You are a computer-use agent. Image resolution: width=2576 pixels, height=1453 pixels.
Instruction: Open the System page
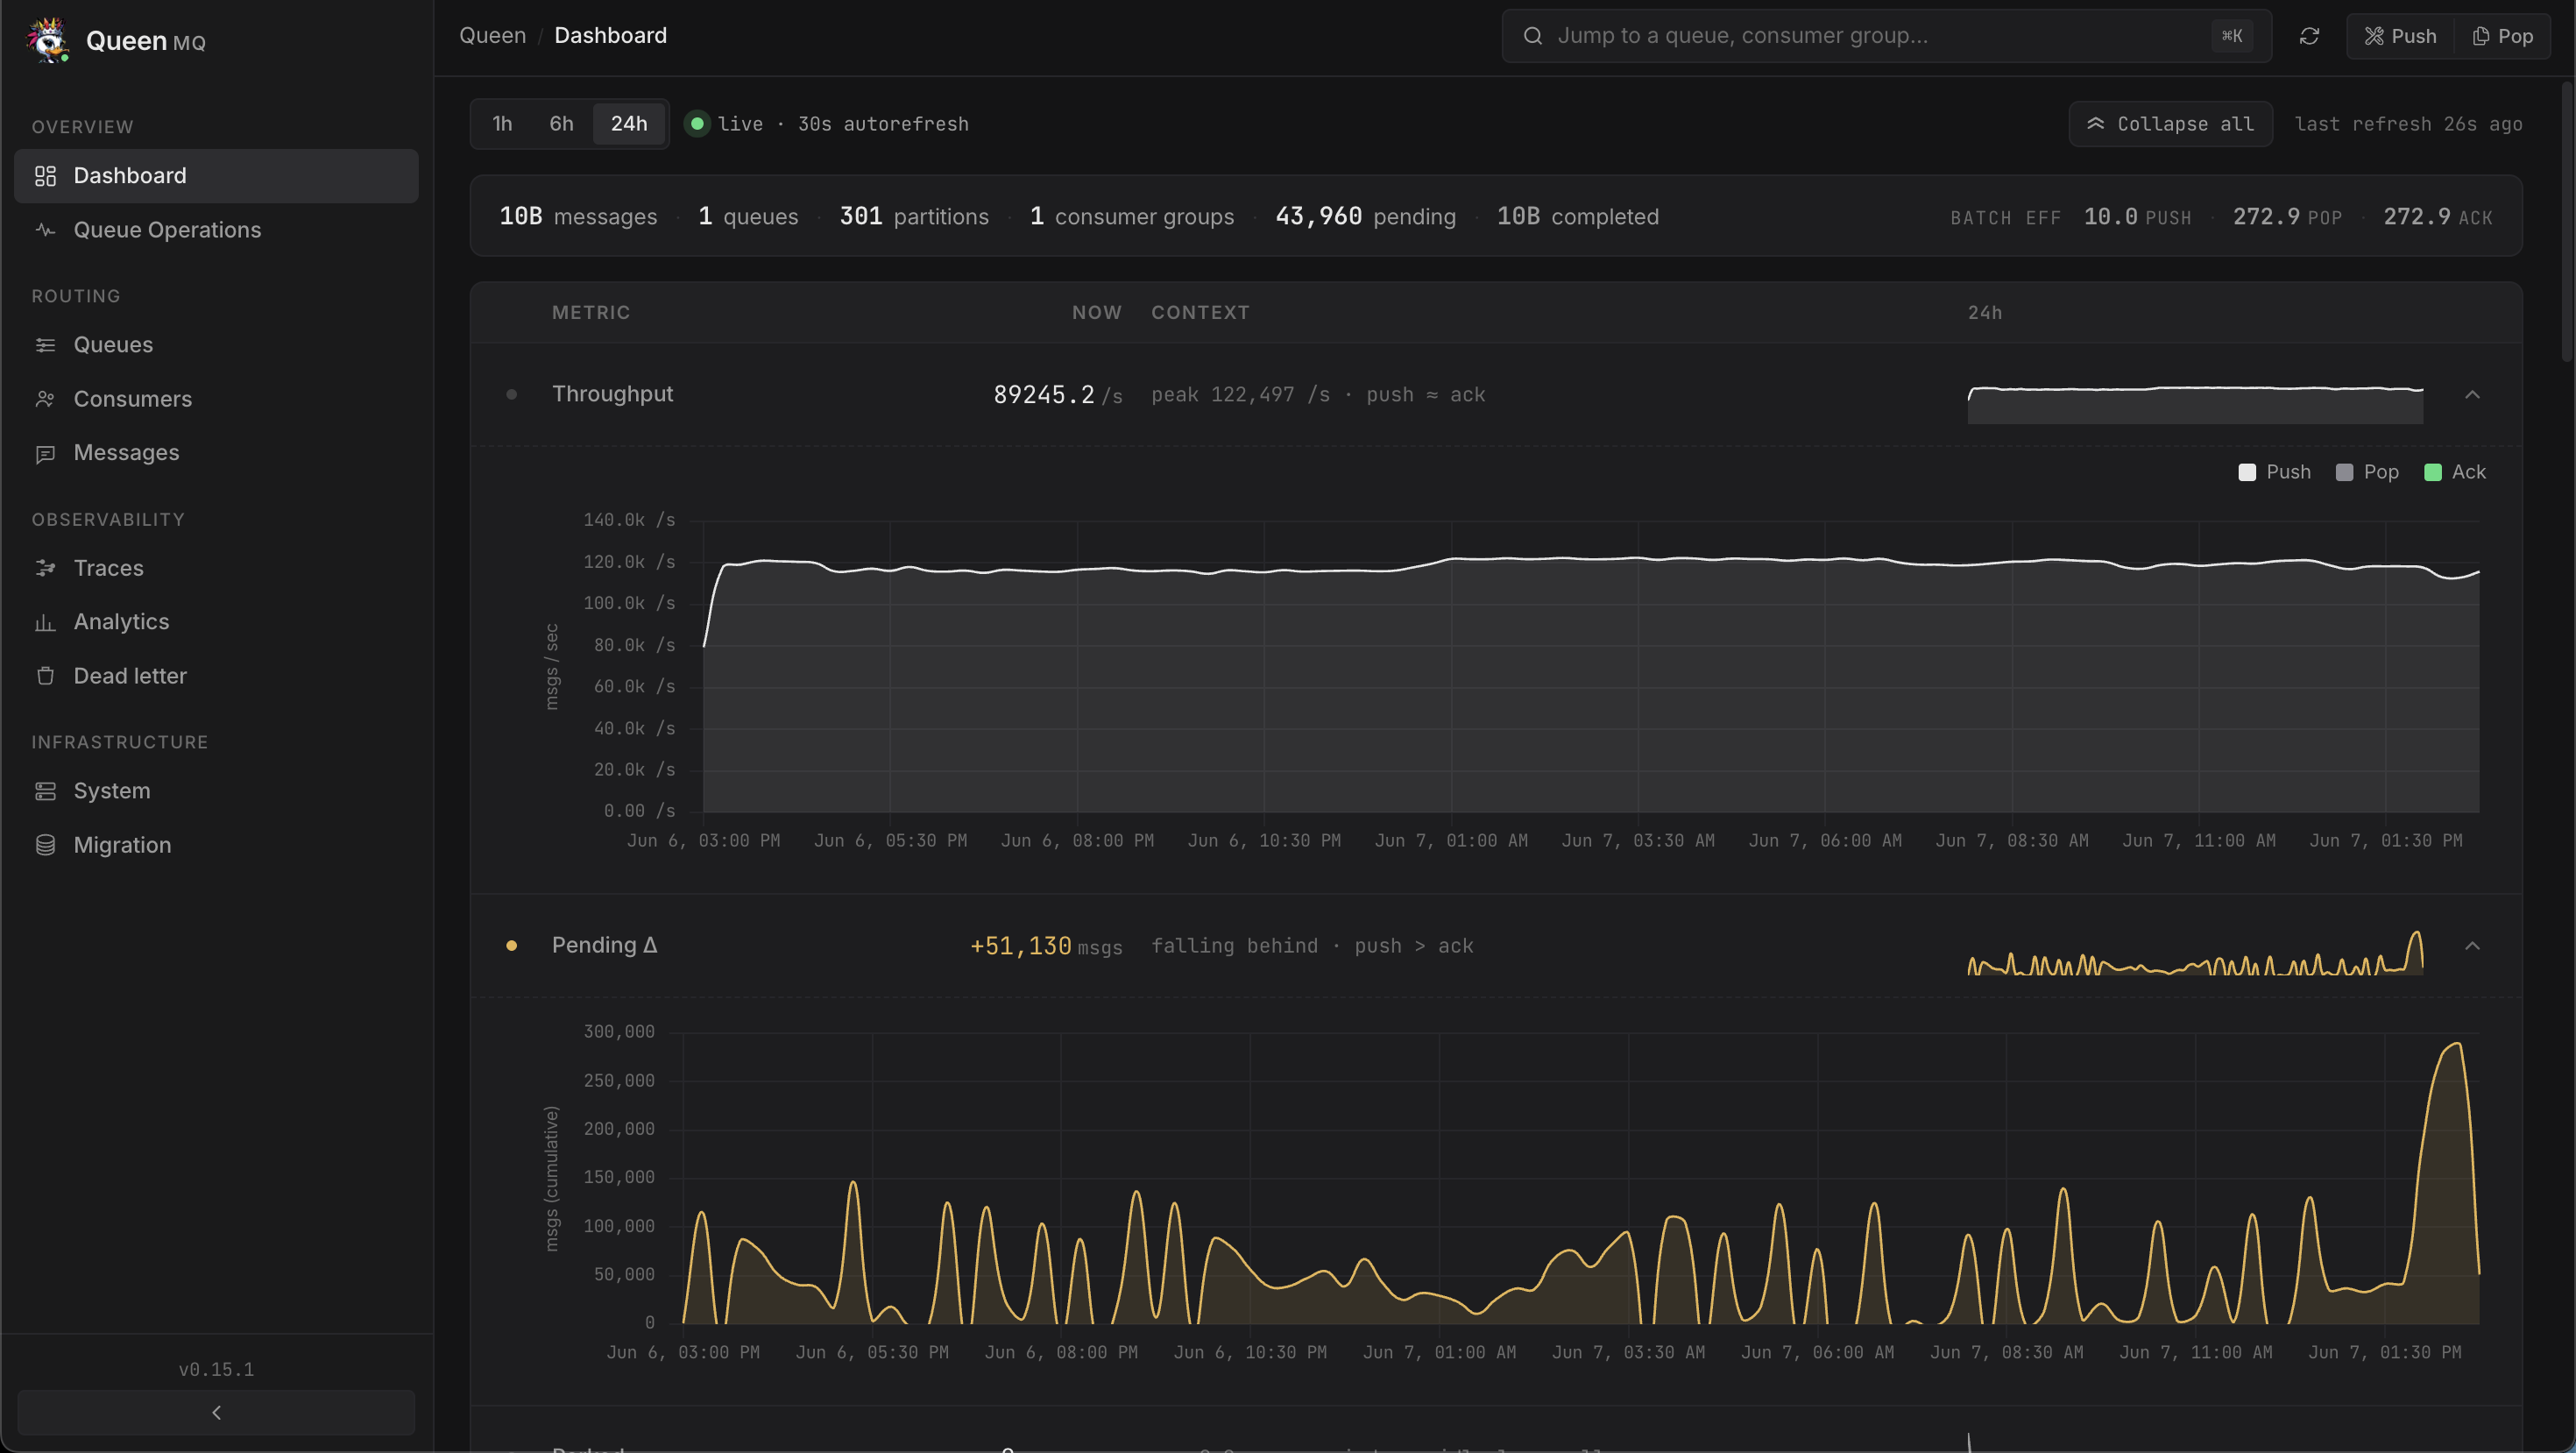216,791
